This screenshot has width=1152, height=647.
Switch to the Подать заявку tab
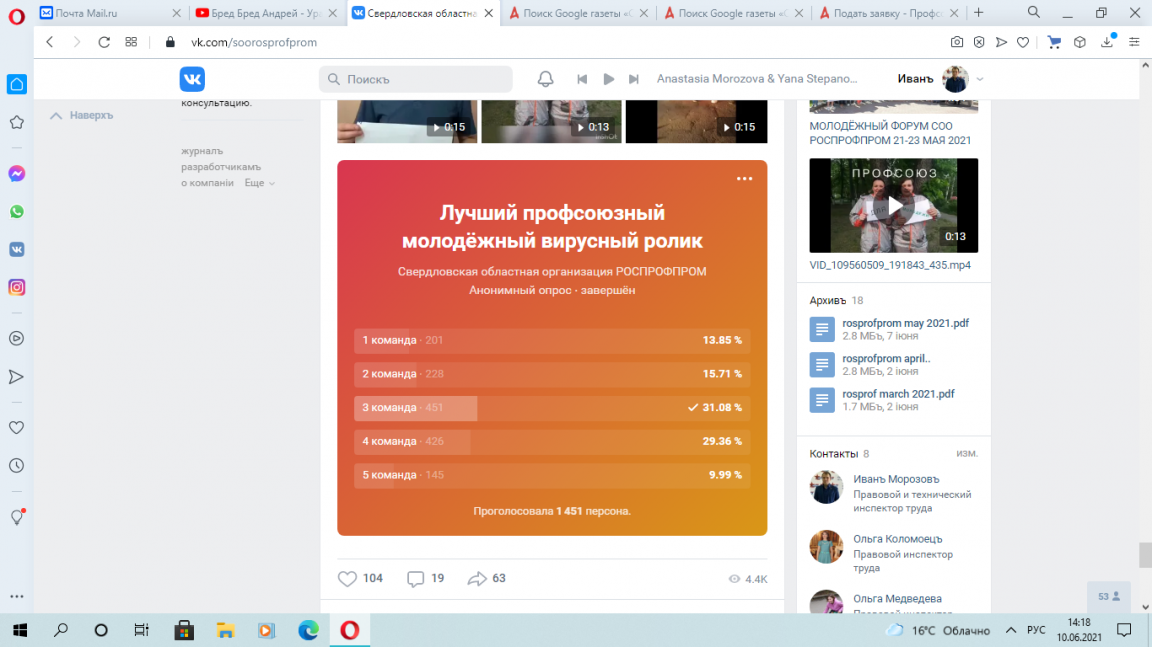[x=884, y=13]
